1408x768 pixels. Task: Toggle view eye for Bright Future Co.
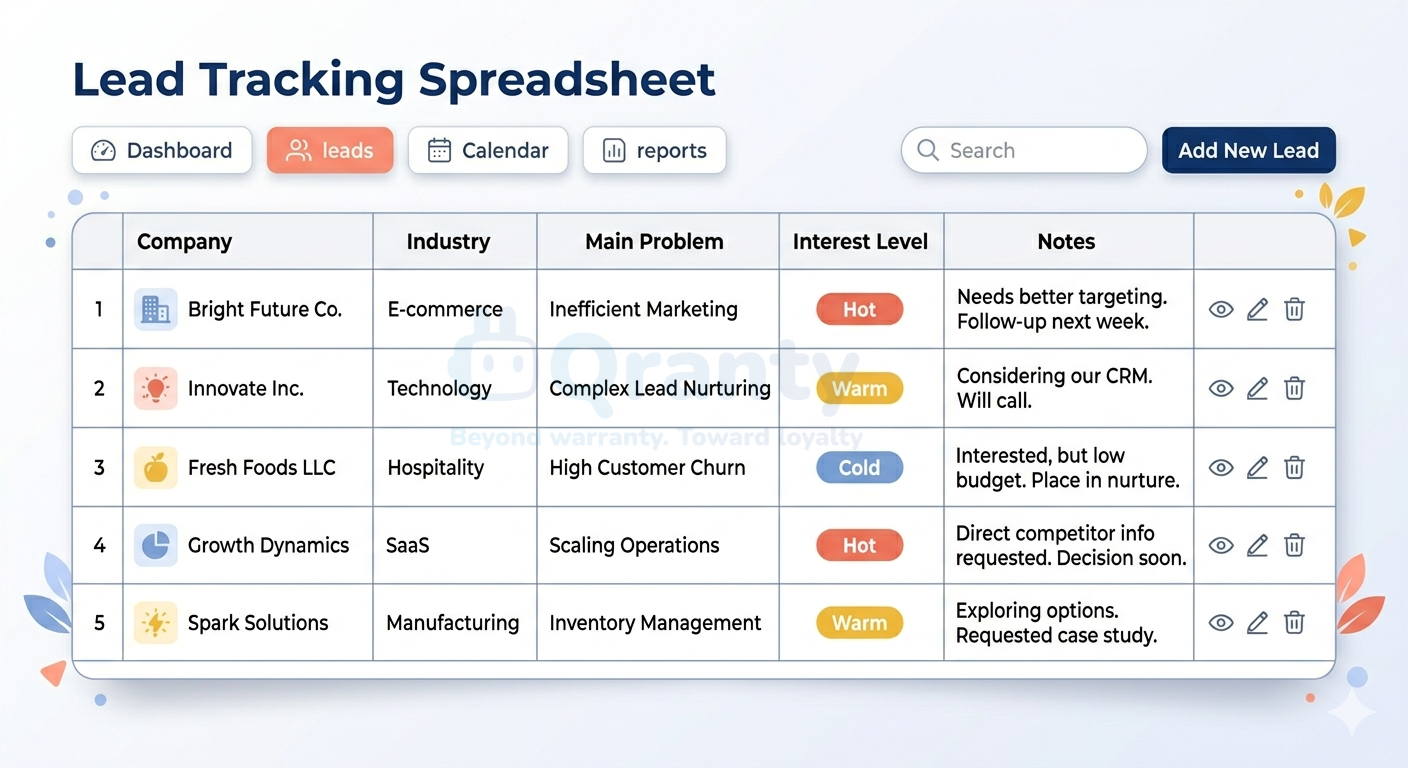(1221, 309)
